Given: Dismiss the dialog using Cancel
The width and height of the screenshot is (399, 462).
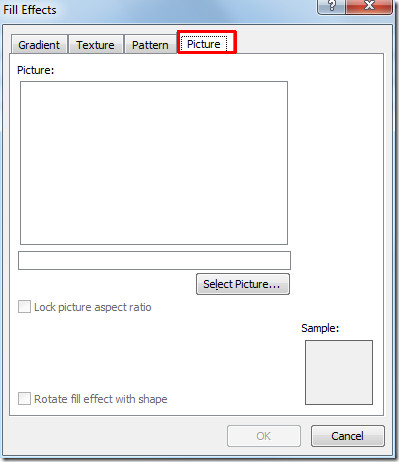Looking at the screenshot, I should (x=348, y=436).
